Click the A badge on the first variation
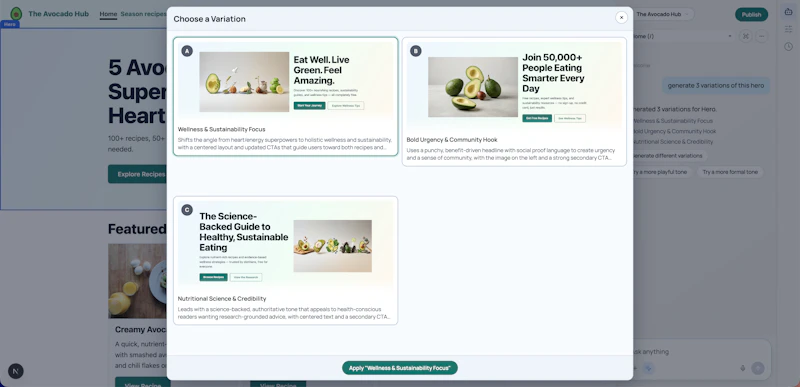 pos(187,51)
